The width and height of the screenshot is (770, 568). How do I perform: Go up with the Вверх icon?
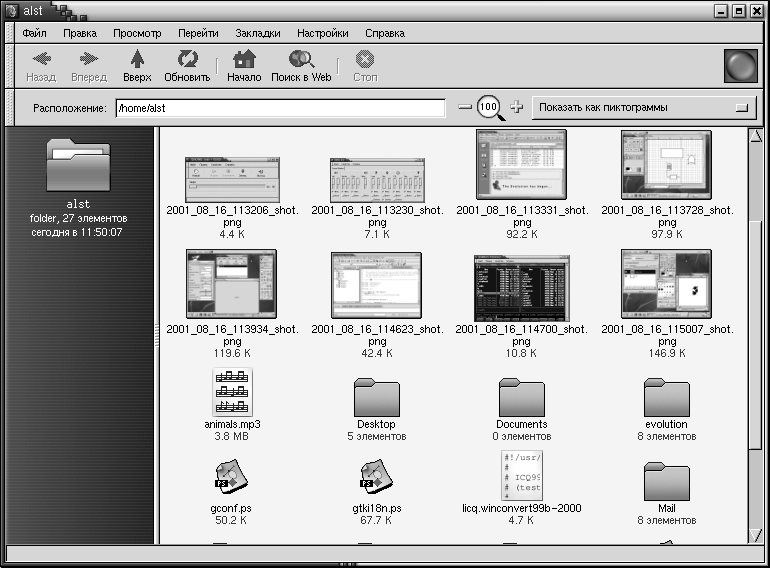click(137, 59)
